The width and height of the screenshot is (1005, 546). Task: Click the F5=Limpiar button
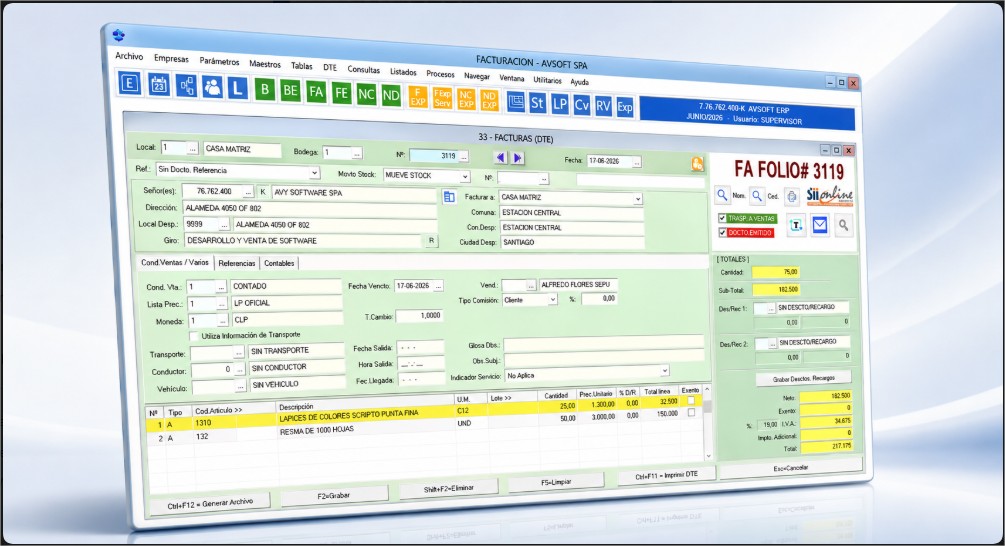pos(556,481)
